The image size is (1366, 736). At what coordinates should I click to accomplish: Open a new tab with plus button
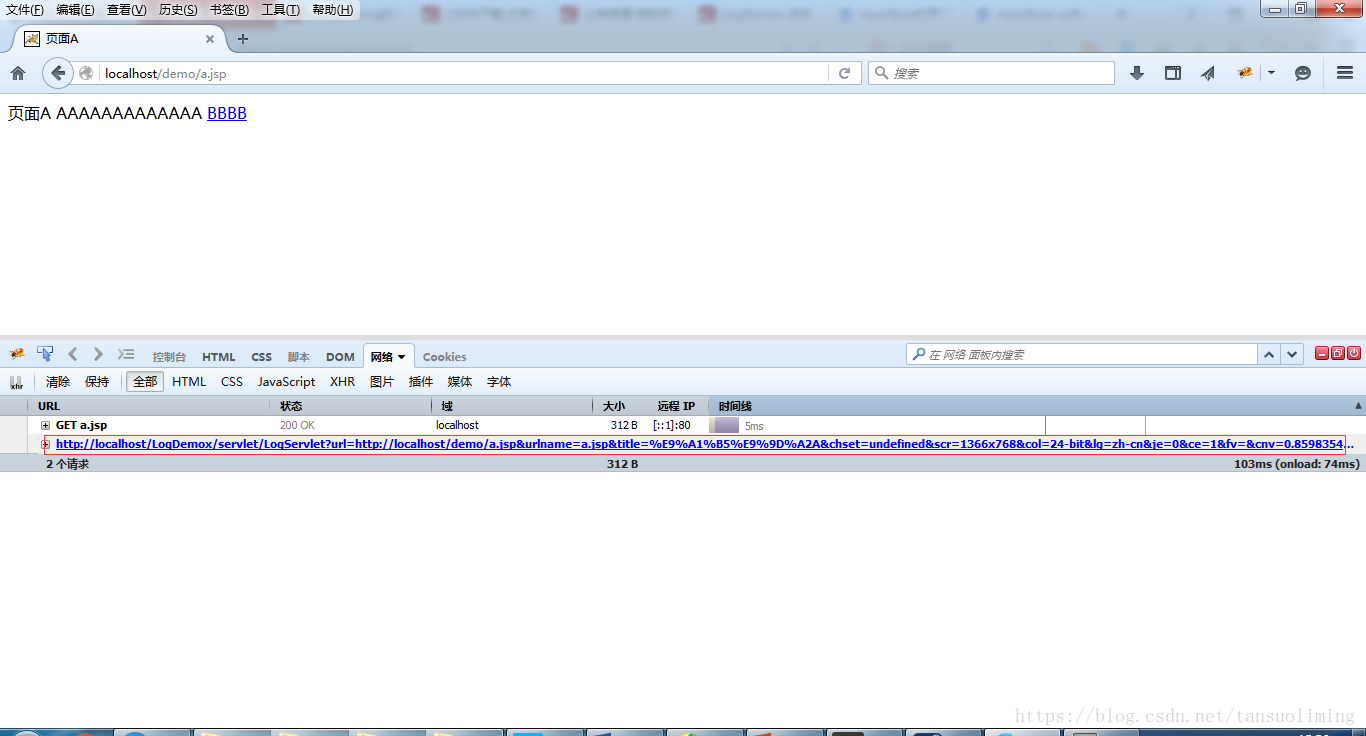(242, 39)
